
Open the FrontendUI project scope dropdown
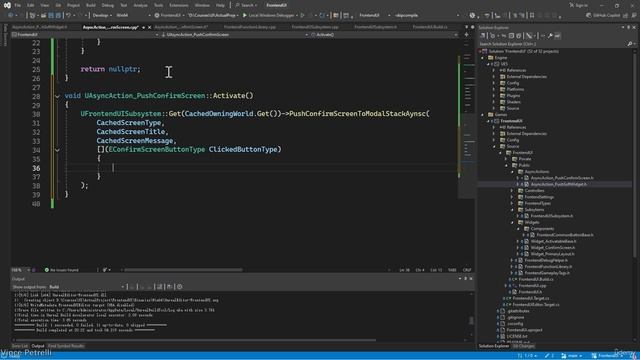click(x=85, y=35)
